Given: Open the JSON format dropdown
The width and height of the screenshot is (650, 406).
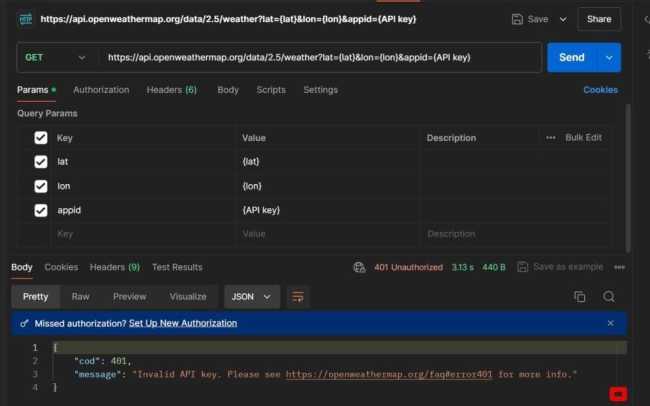Looking at the screenshot, I should (x=252, y=297).
